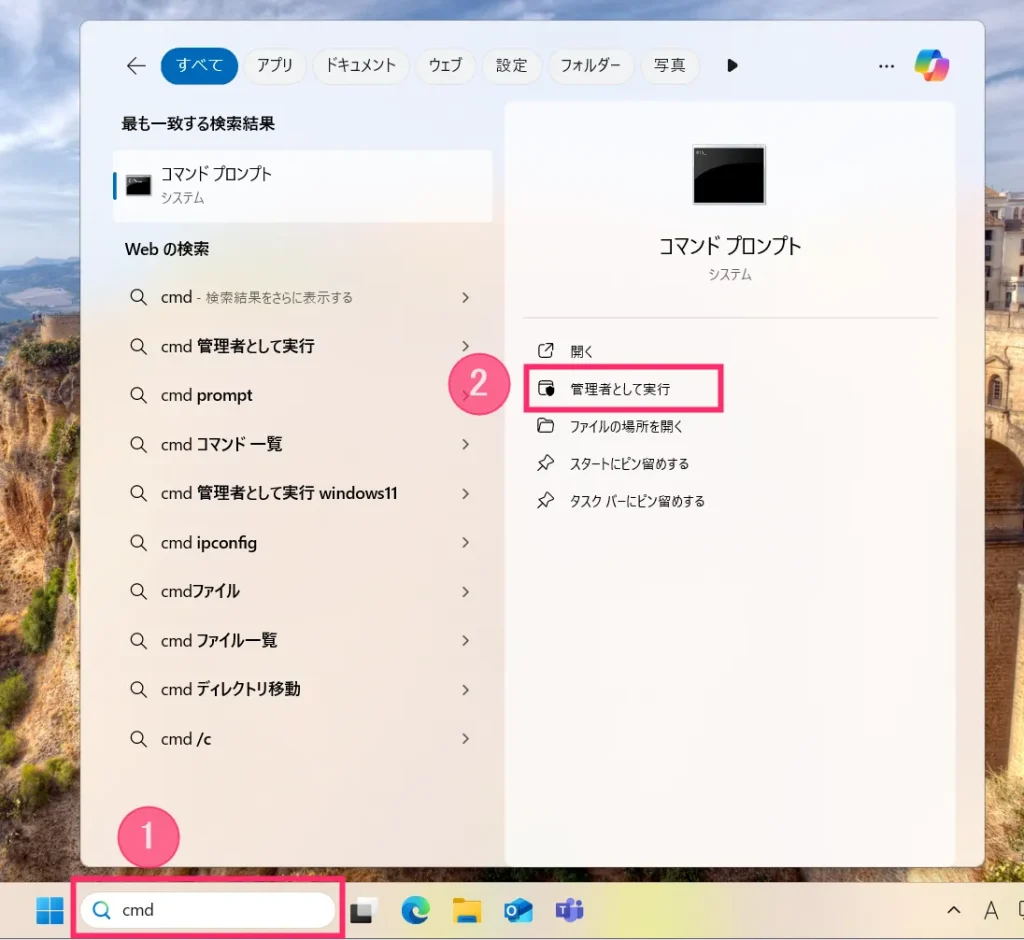Expand chevron for cmd ipconfig
1024x940 pixels.
coord(465,542)
